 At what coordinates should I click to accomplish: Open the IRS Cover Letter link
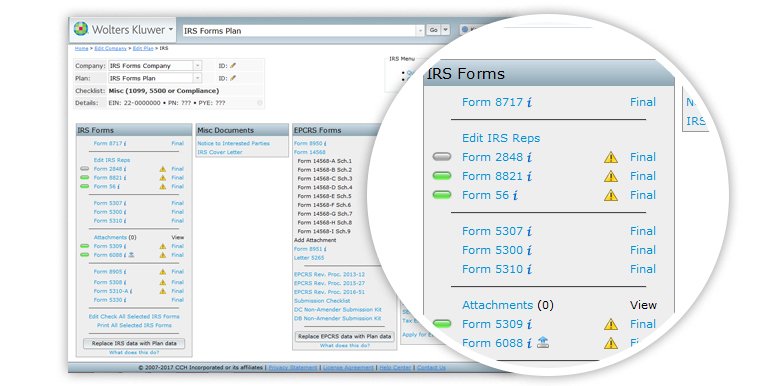pyautogui.click(x=220, y=152)
